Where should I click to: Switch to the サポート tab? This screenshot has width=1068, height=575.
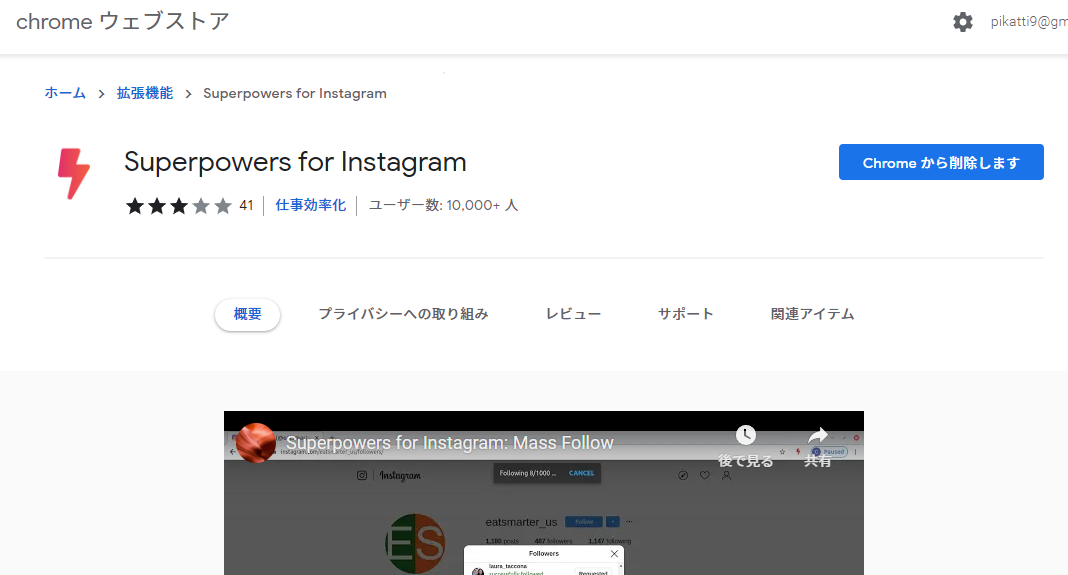(685, 314)
